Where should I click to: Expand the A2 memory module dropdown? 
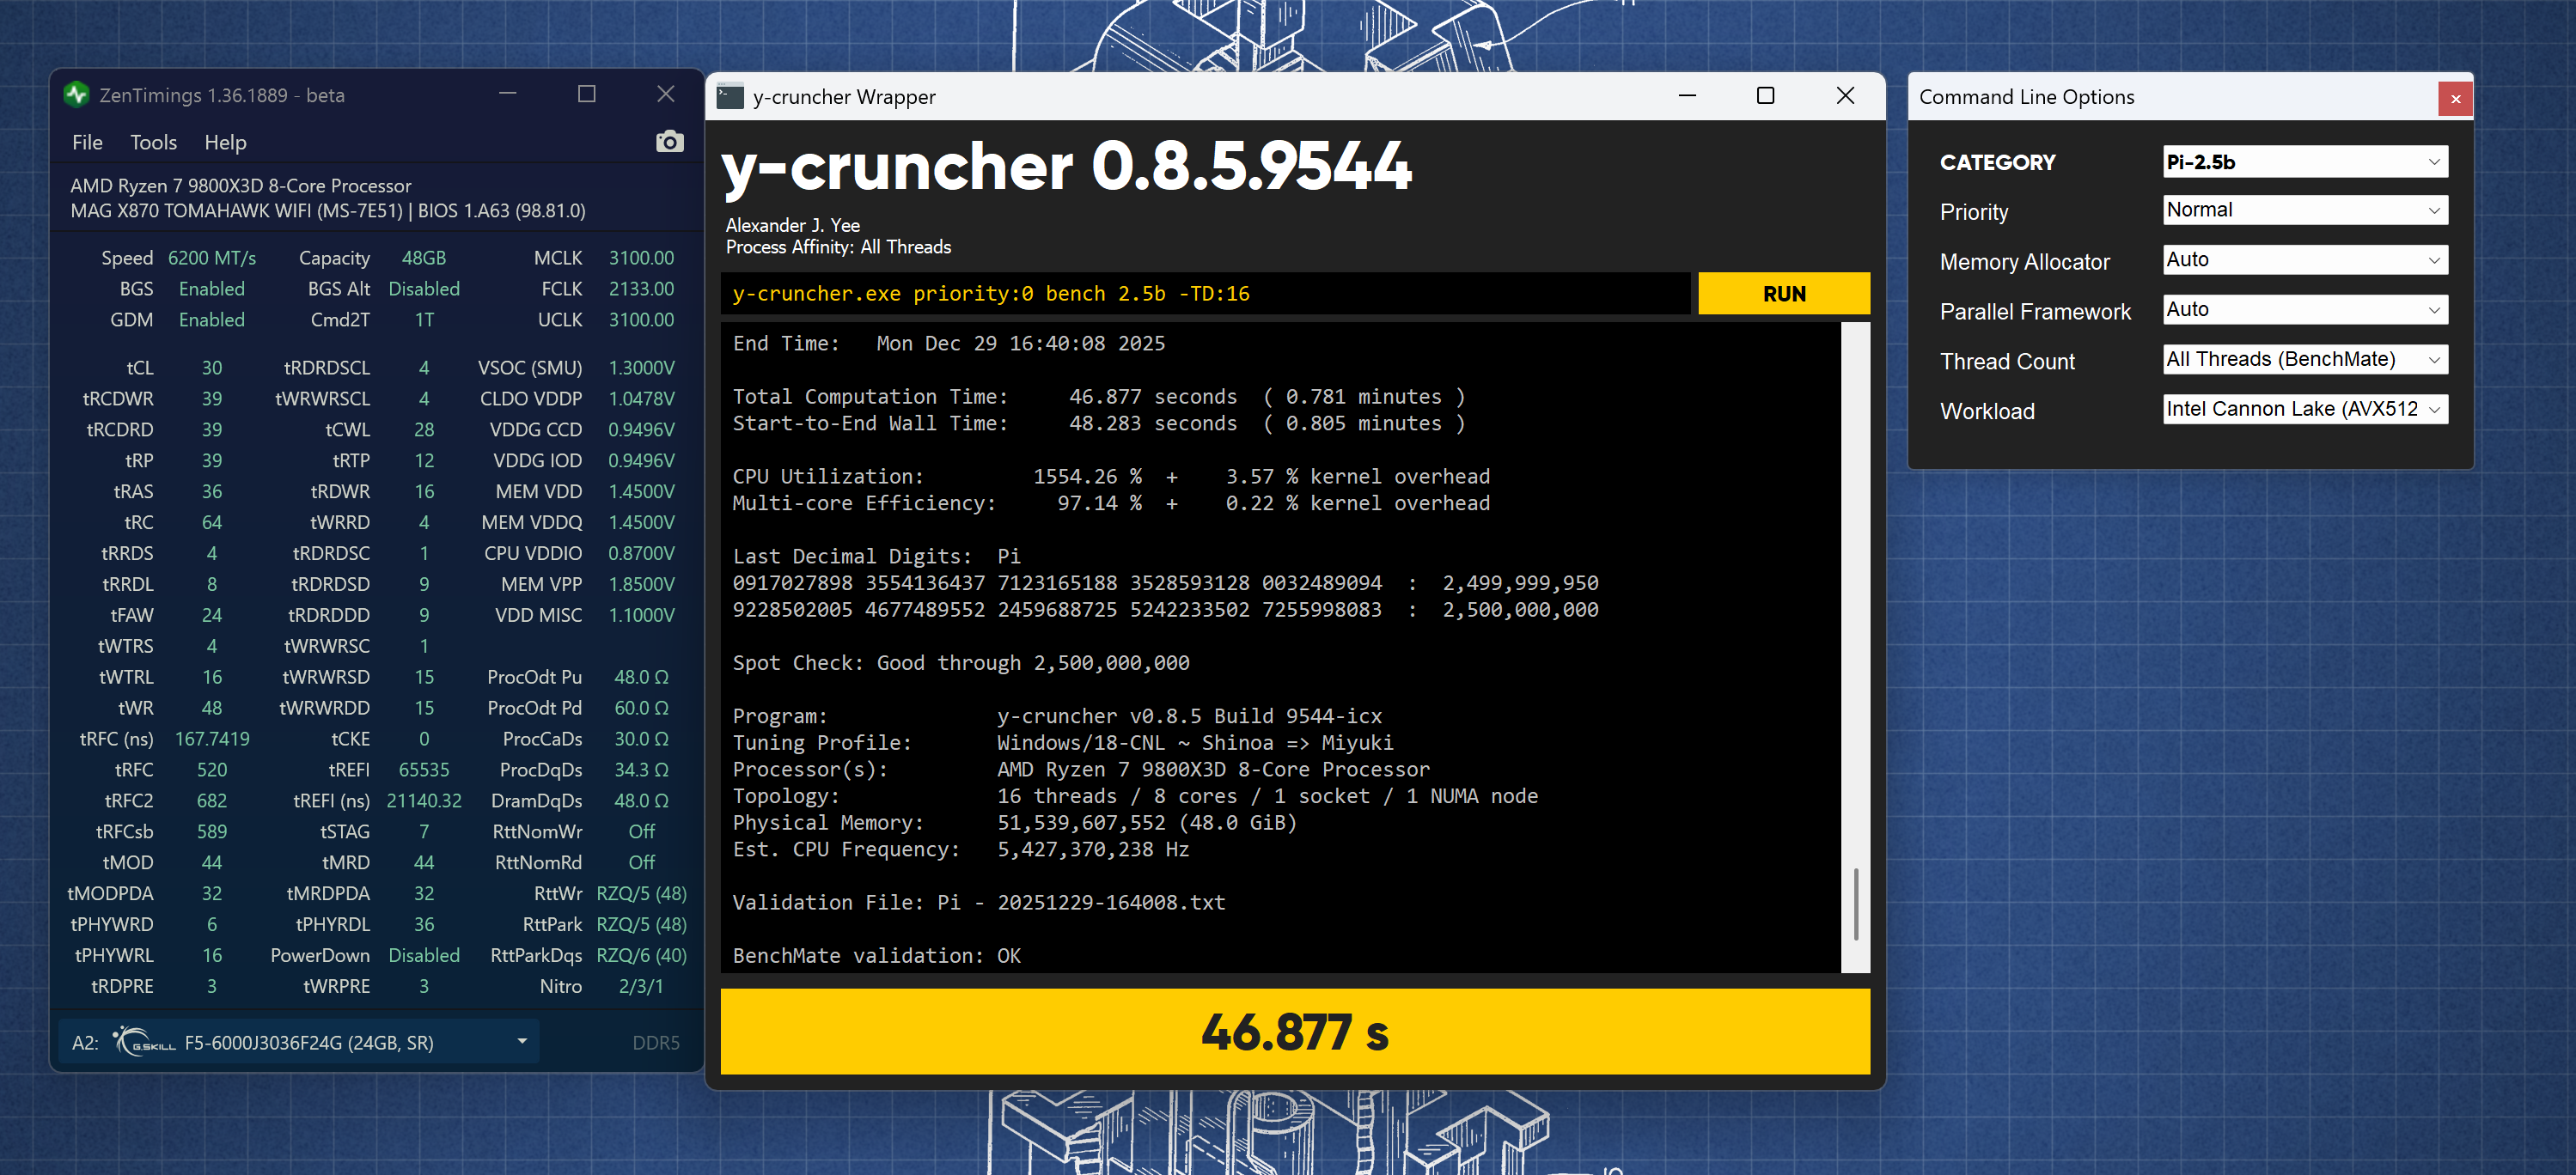tap(522, 1042)
